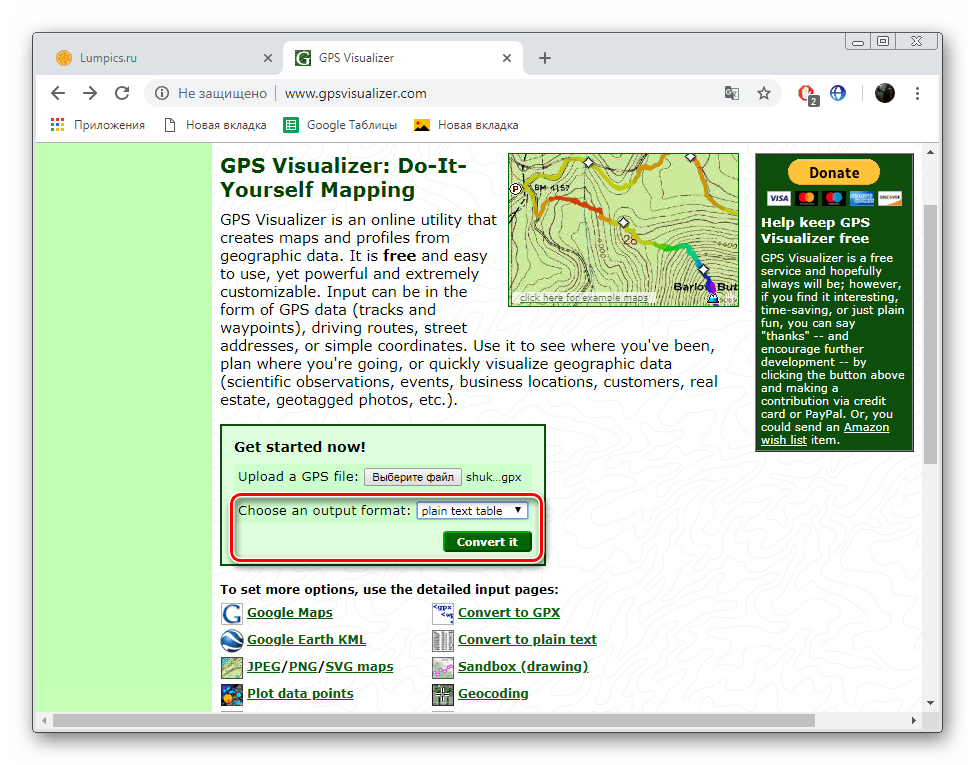975x765 pixels.
Task: Click the Google Earth KML globe icon
Action: click(x=232, y=640)
